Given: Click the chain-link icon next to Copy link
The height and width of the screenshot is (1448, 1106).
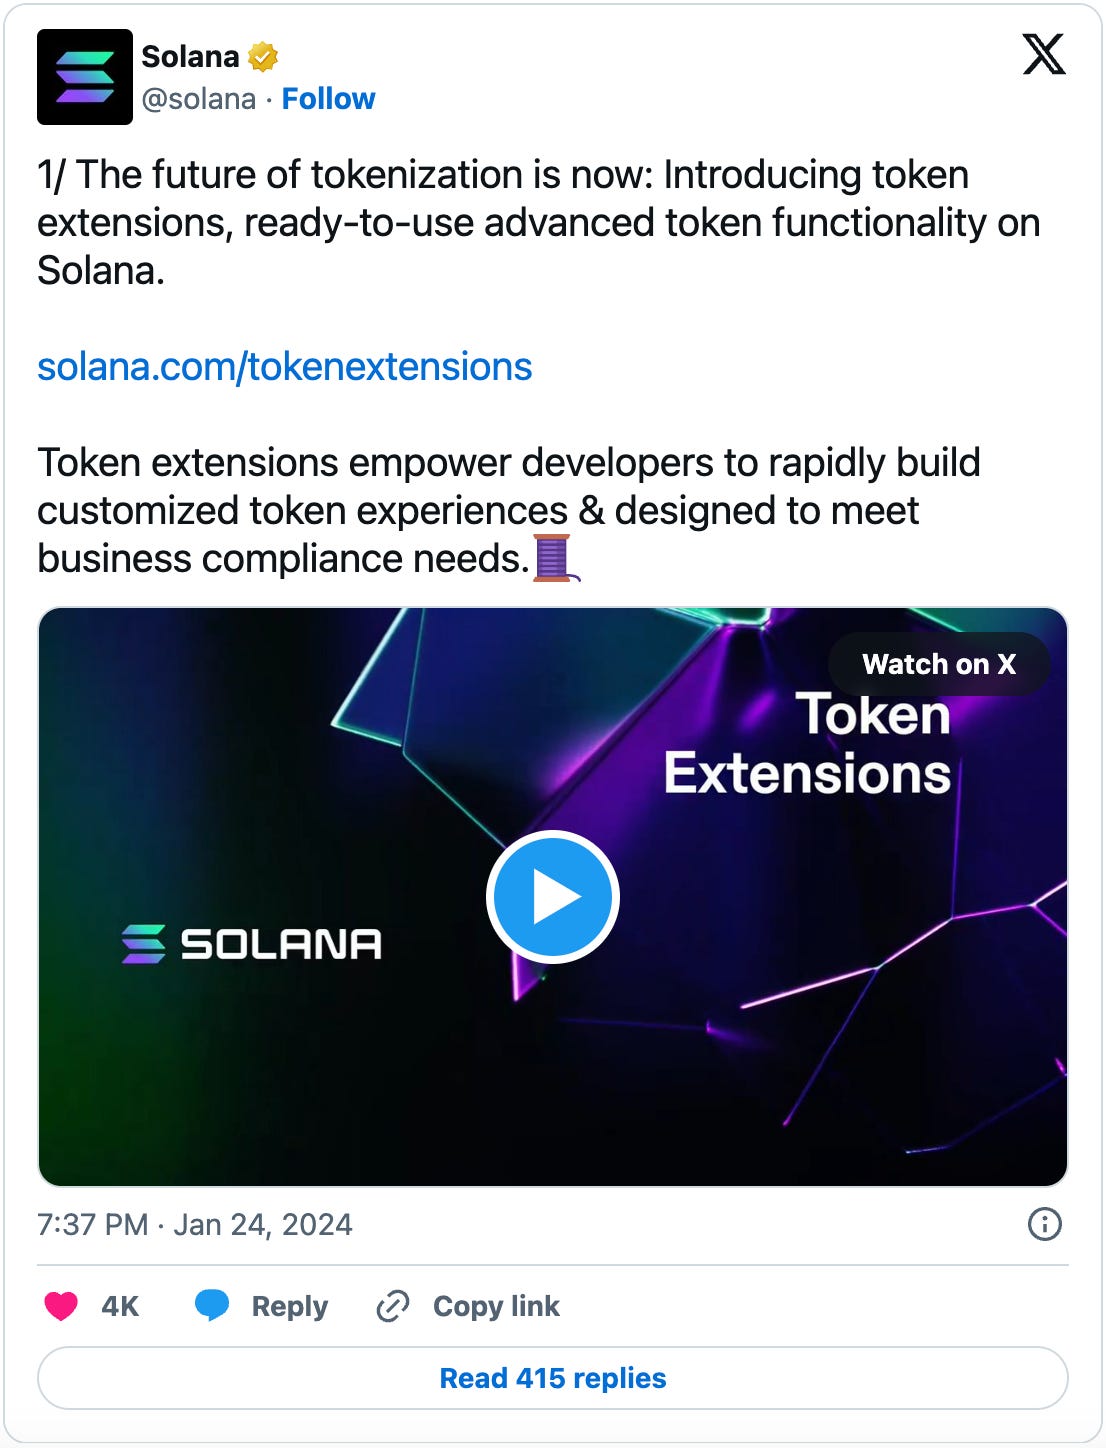Looking at the screenshot, I should pyautogui.click(x=392, y=1306).
